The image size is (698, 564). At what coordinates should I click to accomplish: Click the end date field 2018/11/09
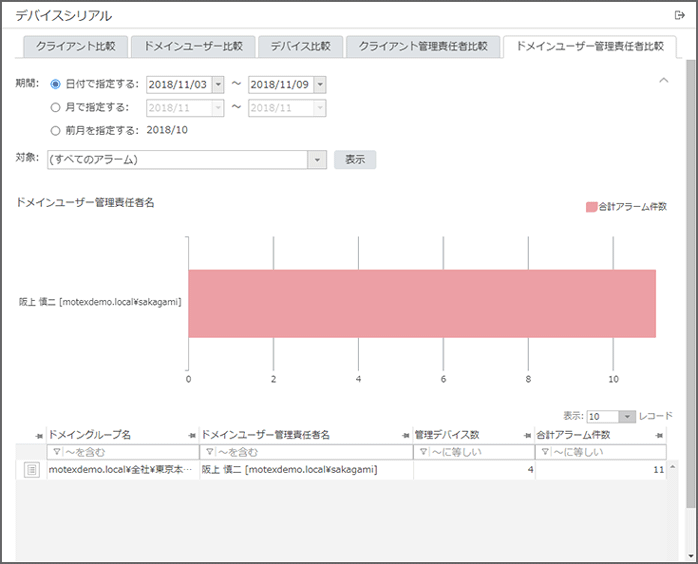[x=281, y=85]
